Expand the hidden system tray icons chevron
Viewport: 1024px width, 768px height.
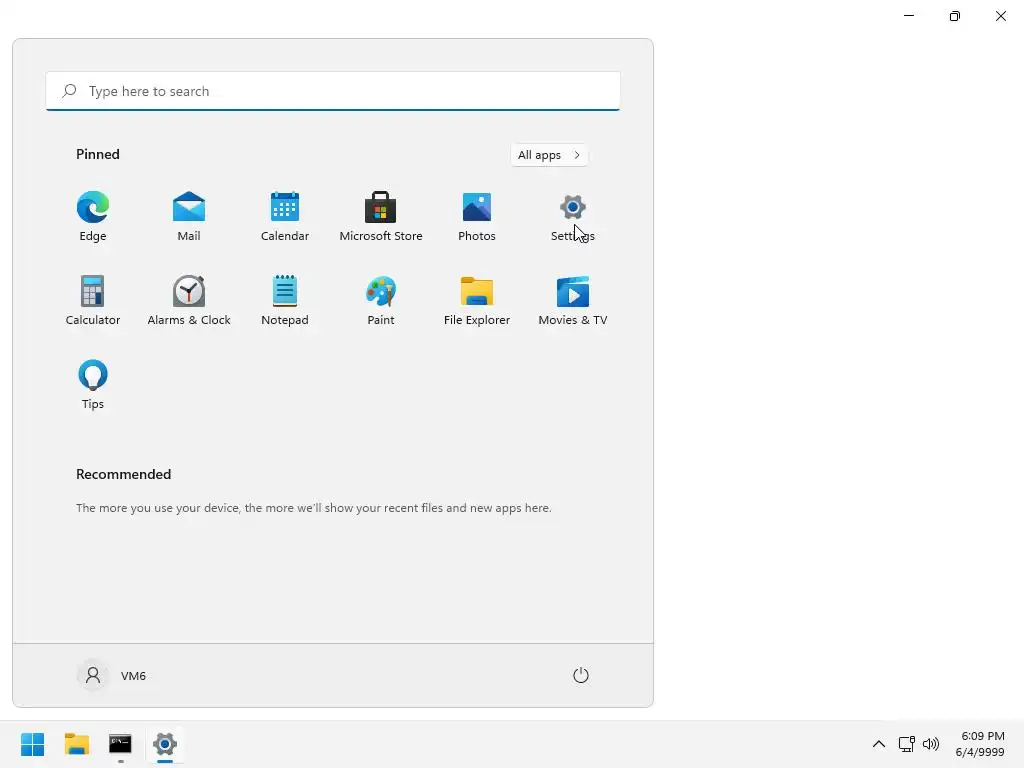(x=879, y=744)
